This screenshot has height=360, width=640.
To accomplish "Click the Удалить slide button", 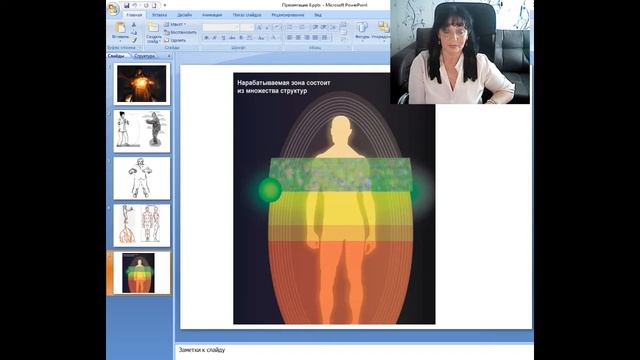I will [x=175, y=40].
